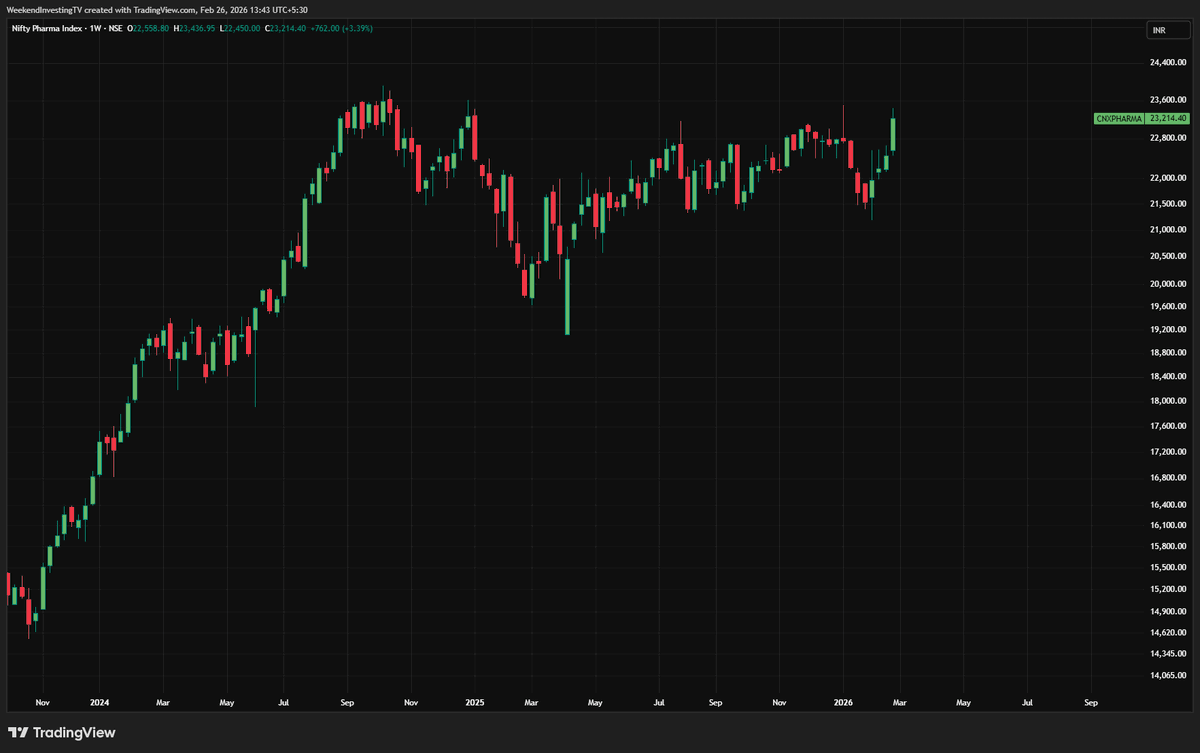Click the 14,620.00 price axis label
Viewport: 1200px width, 753px height.
[1168, 633]
